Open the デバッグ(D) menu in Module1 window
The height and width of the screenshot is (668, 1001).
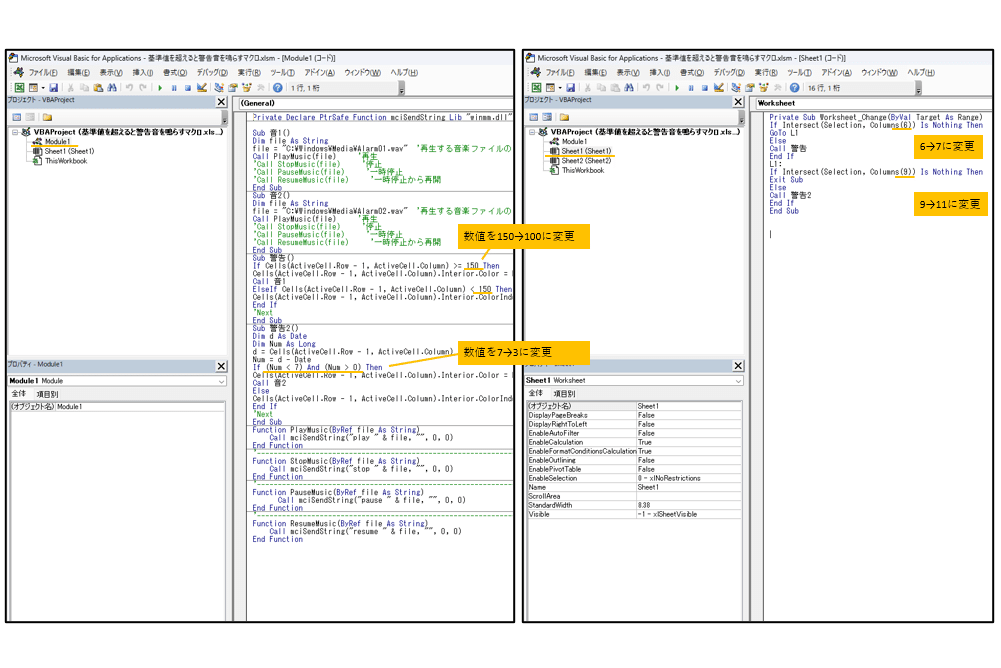(212, 73)
